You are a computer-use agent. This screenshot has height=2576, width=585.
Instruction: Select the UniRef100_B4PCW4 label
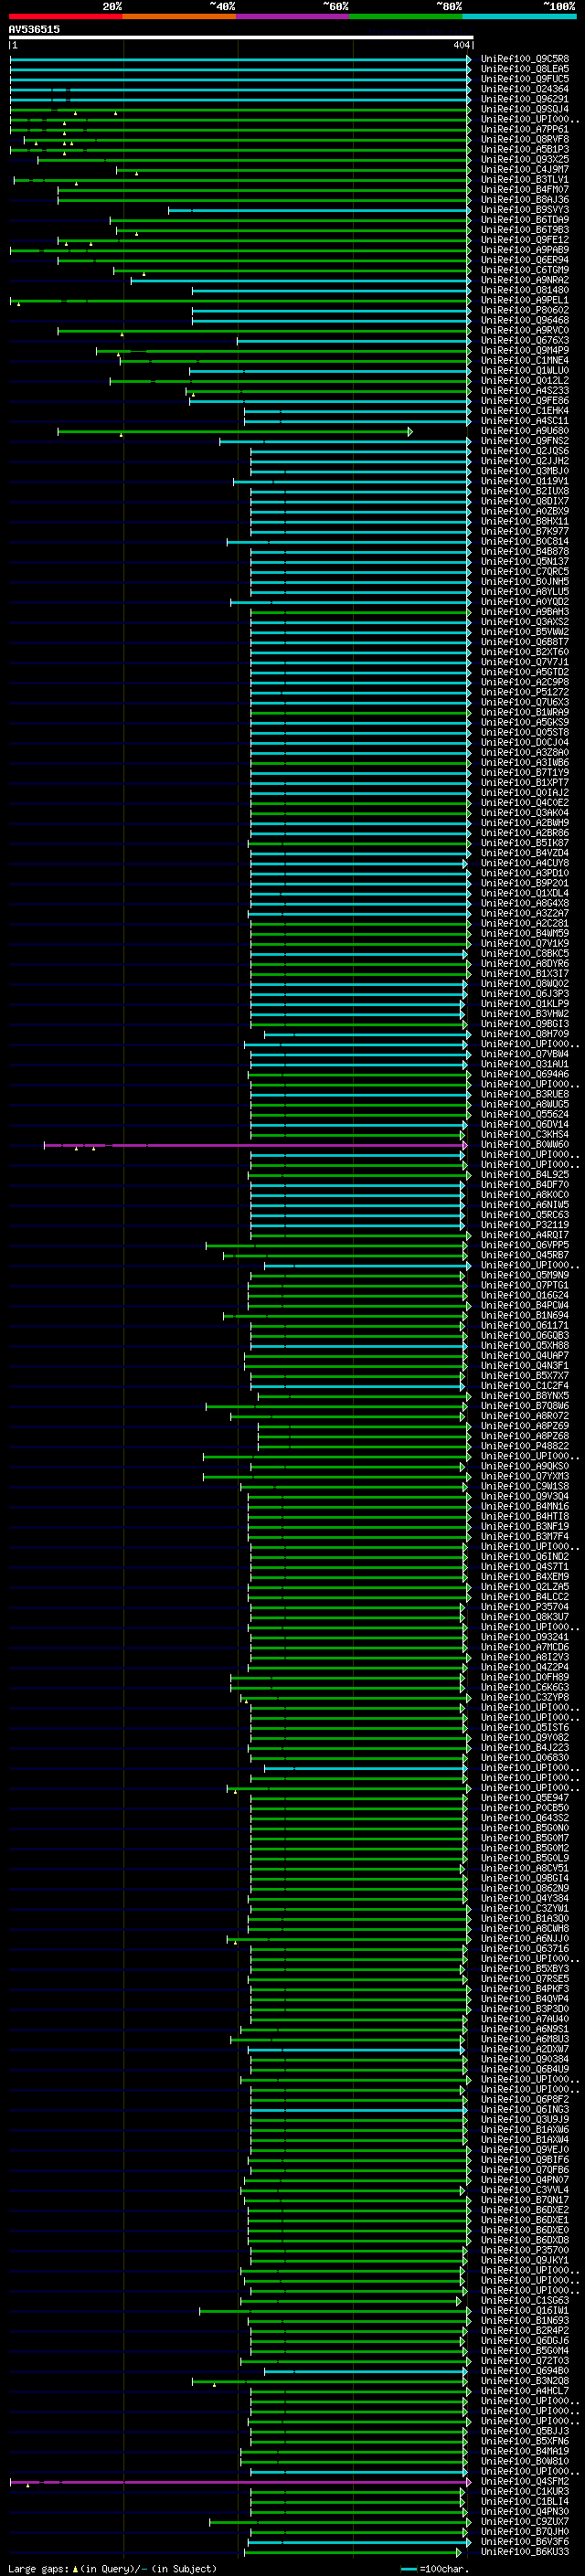tap(525, 1306)
